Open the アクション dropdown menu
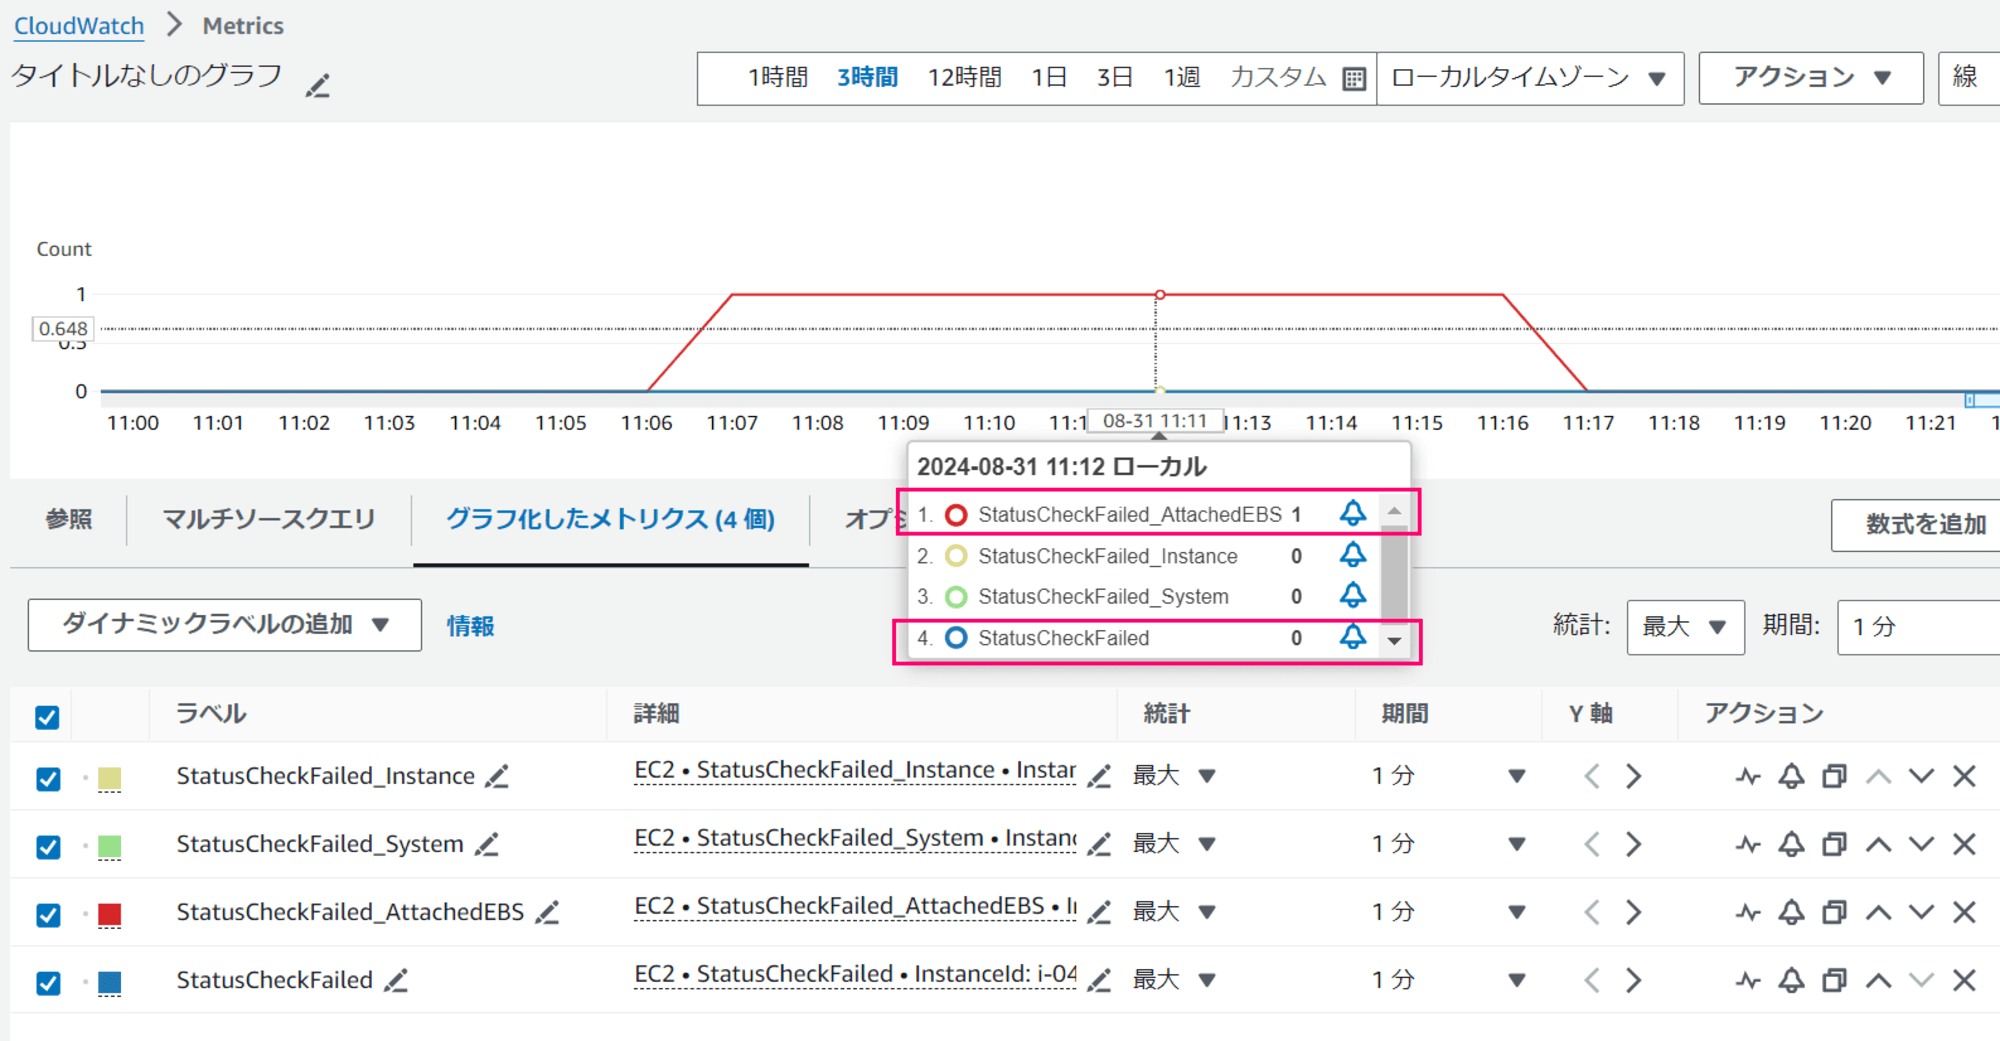This screenshot has width=2000, height=1041. coord(1811,78)
